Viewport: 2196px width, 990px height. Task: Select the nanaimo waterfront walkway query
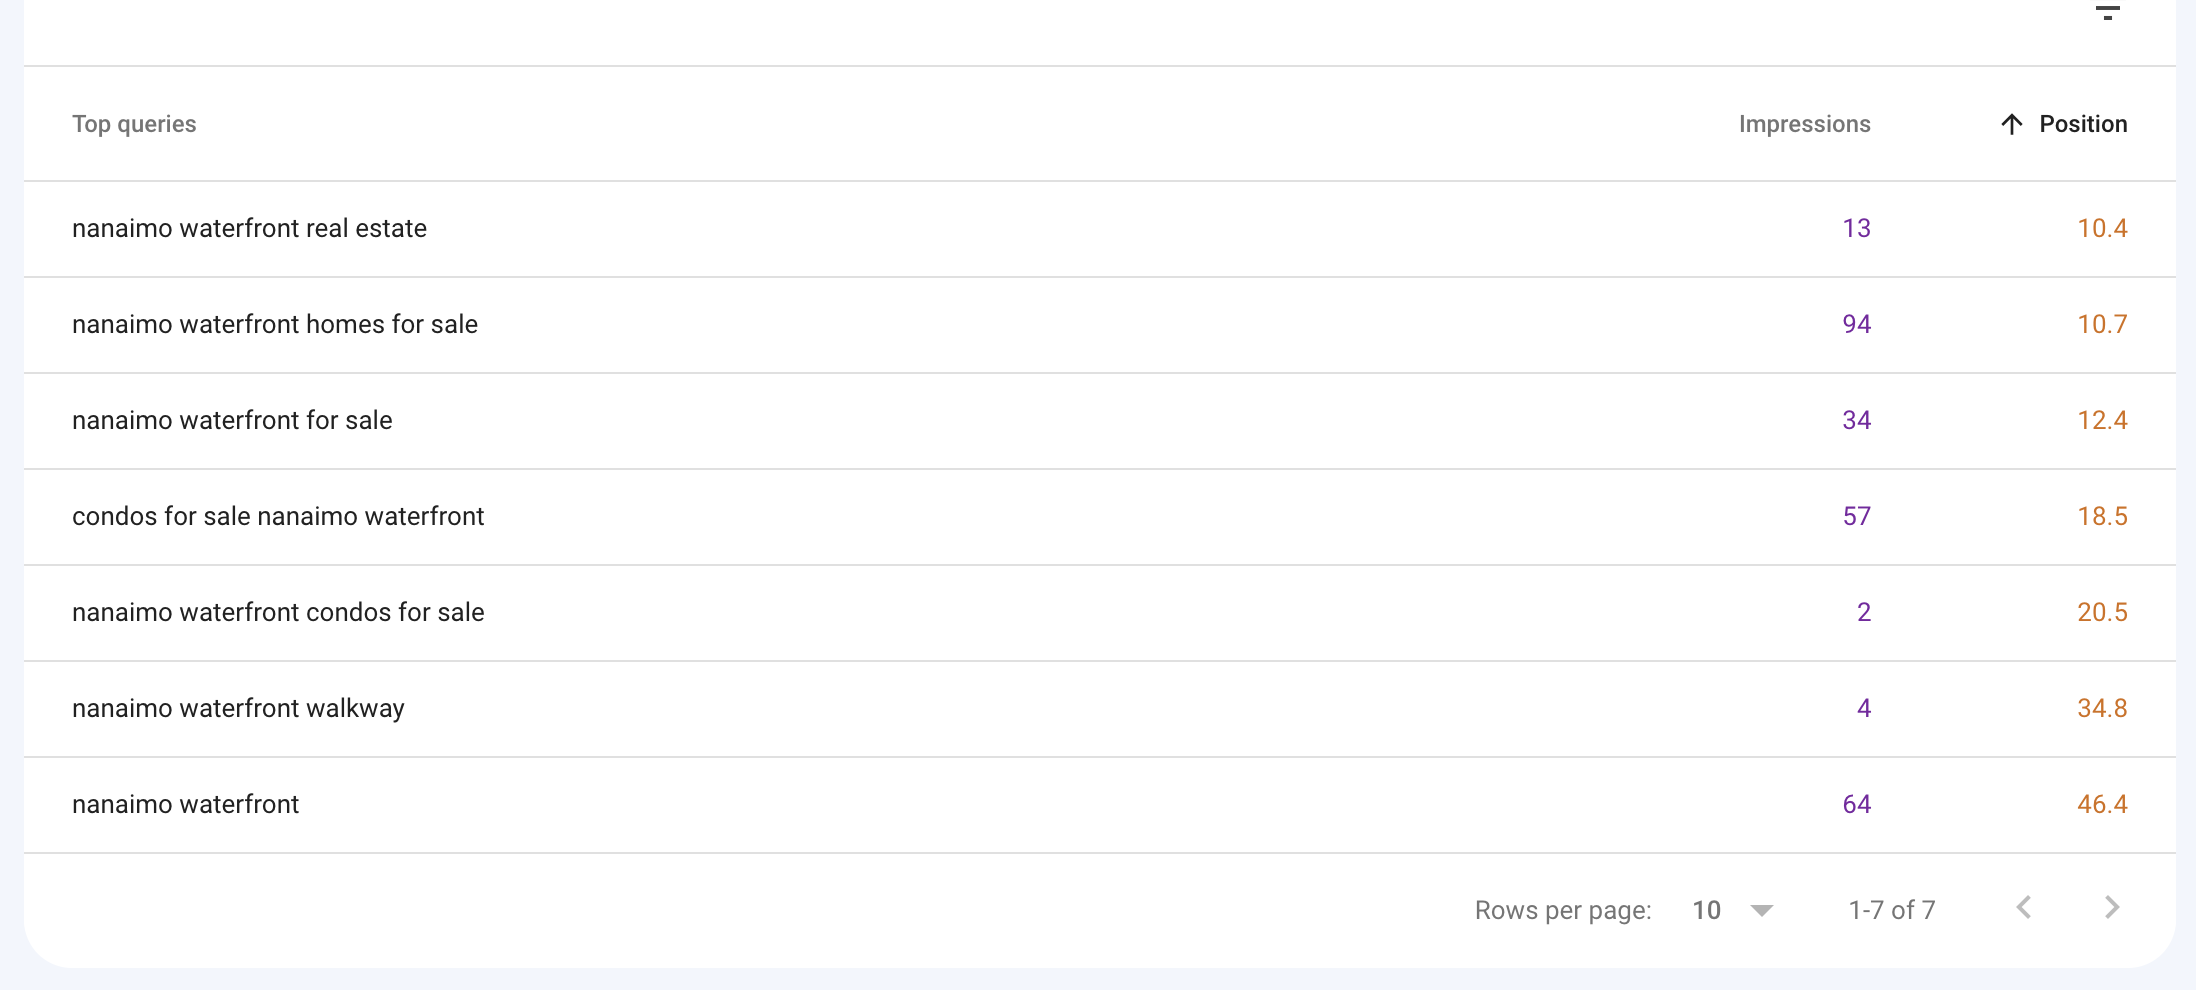pyautogui.click(x=238, y=709)
